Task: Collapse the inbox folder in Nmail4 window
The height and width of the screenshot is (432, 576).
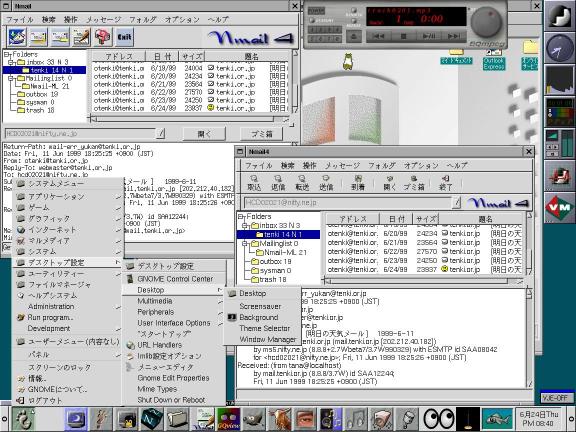Action: 245,225
